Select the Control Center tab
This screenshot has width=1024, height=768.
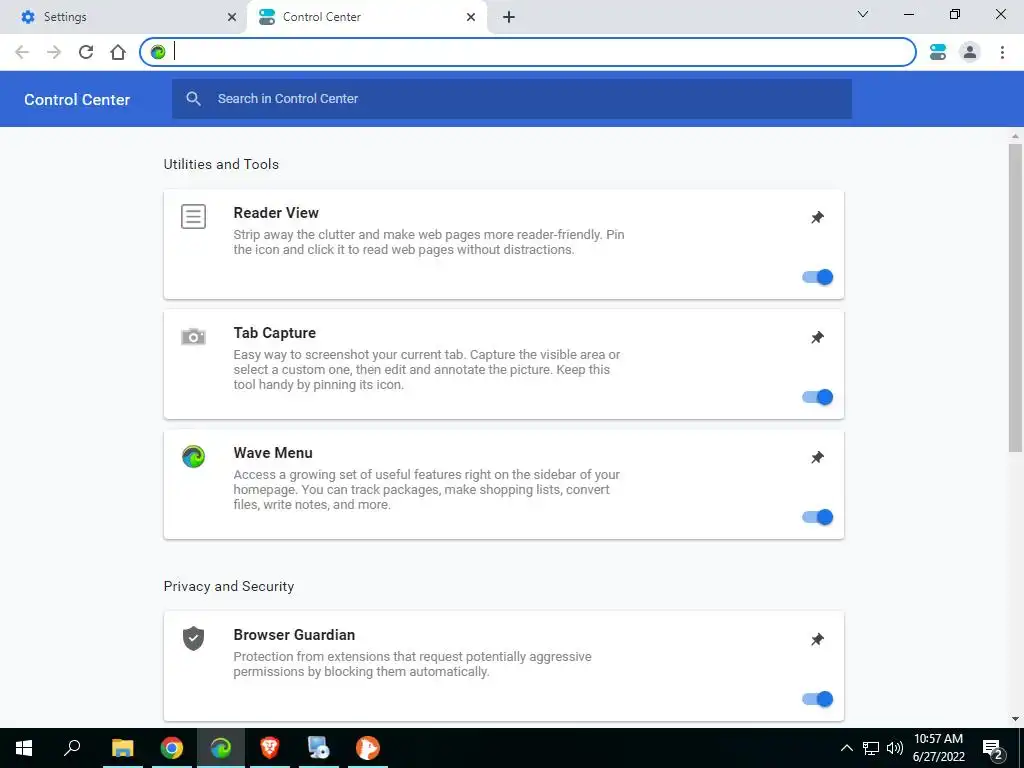point(366,17)
